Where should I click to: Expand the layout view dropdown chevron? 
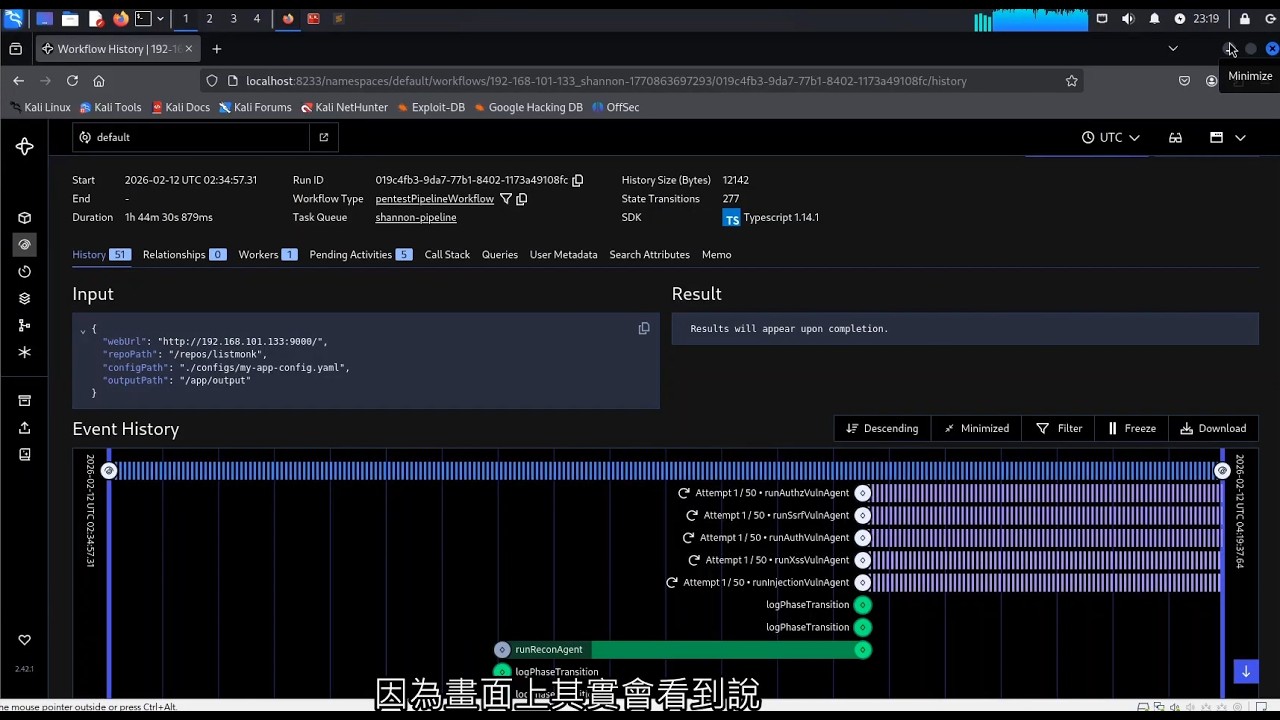pyautogui.click(x=1240, y=138)
